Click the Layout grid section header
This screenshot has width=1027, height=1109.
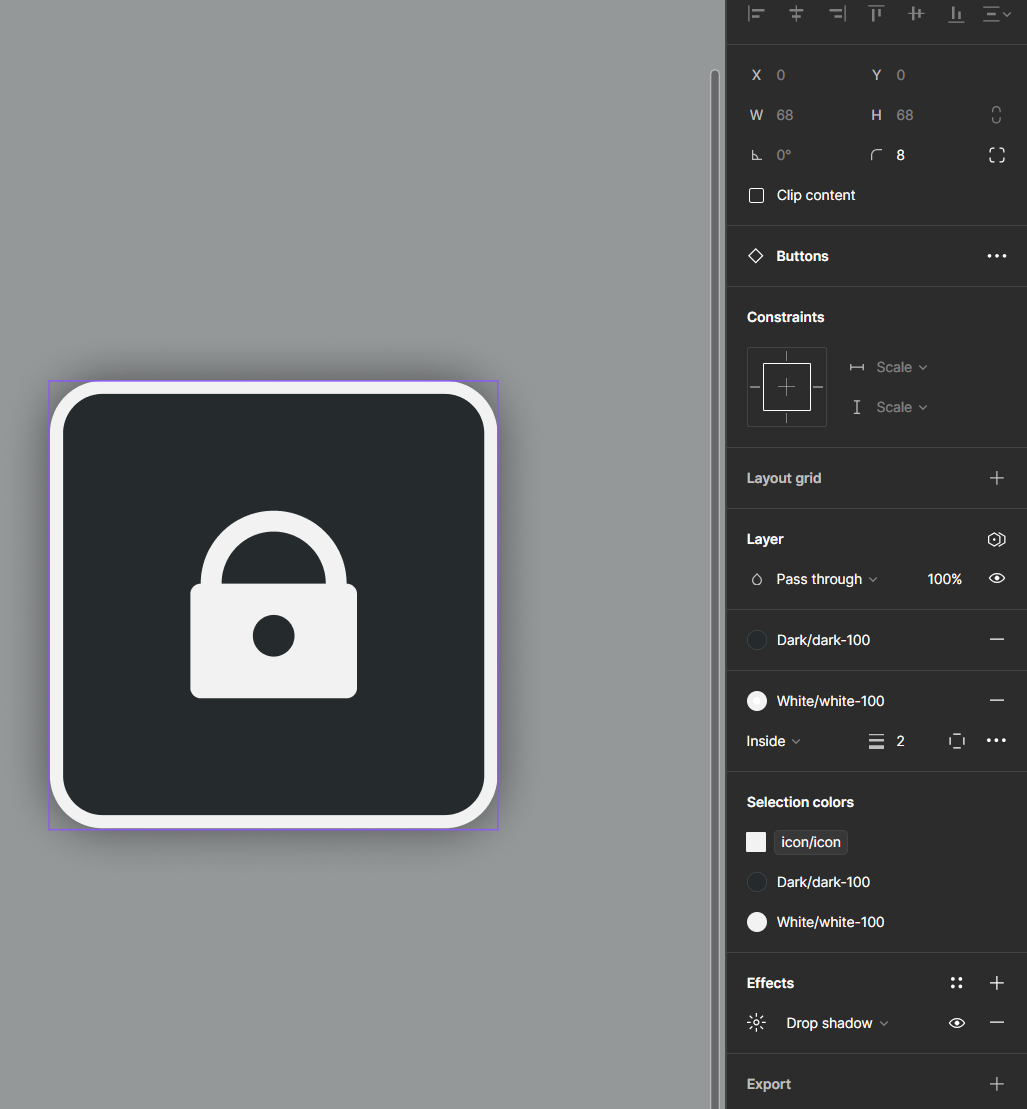point(784,478)
